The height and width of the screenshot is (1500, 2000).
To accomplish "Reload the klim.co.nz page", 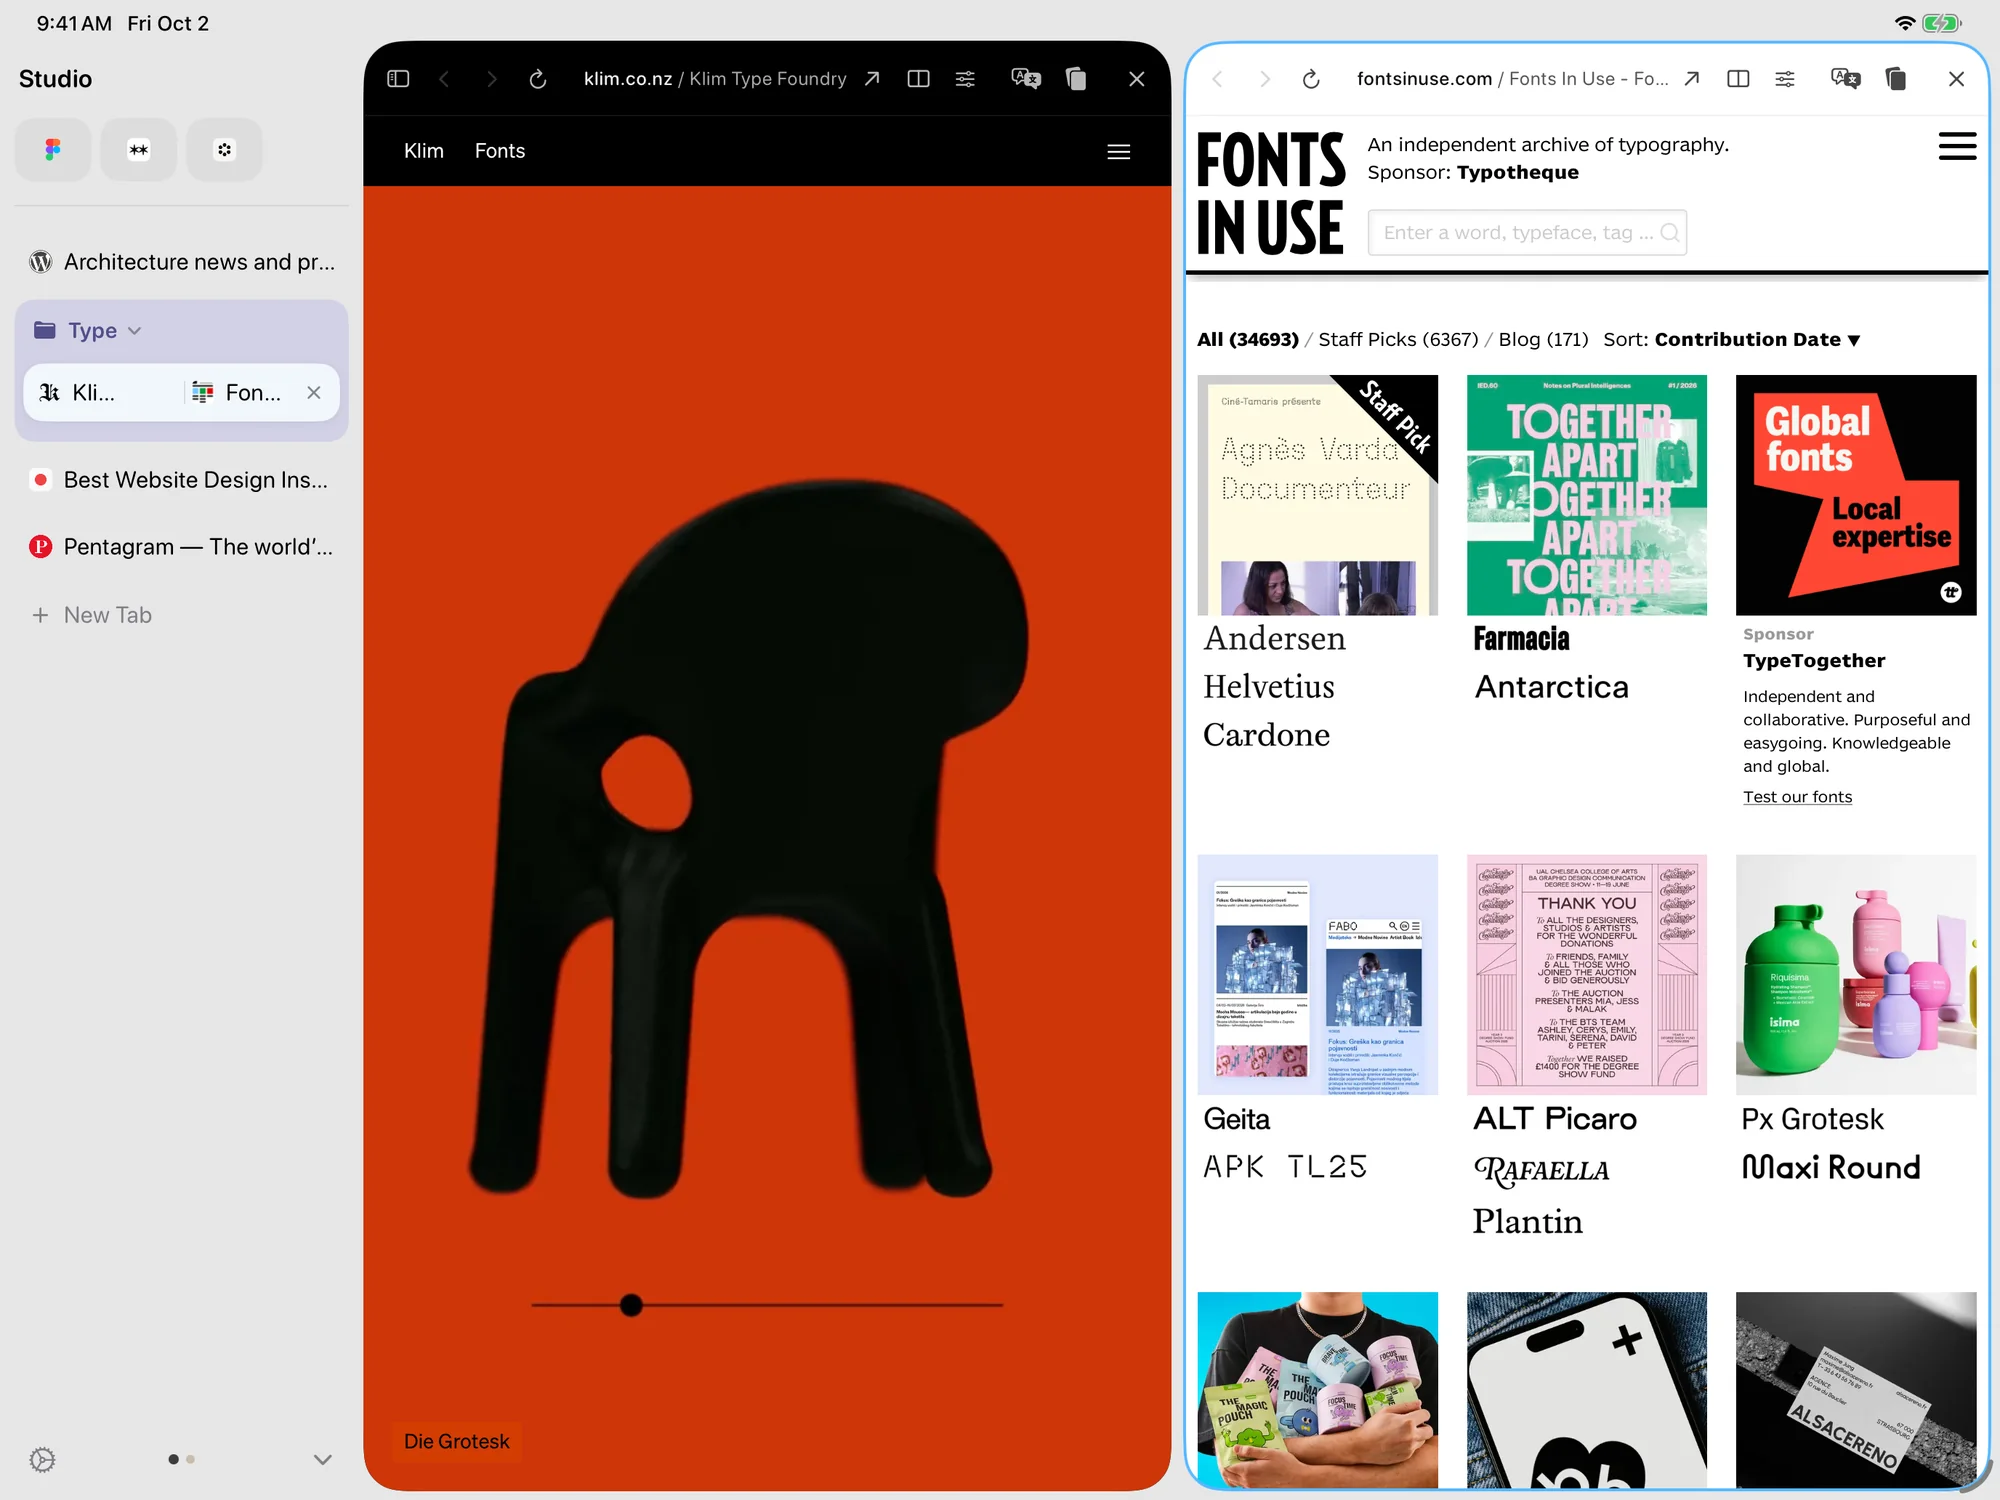I will [x=538, y=79].
